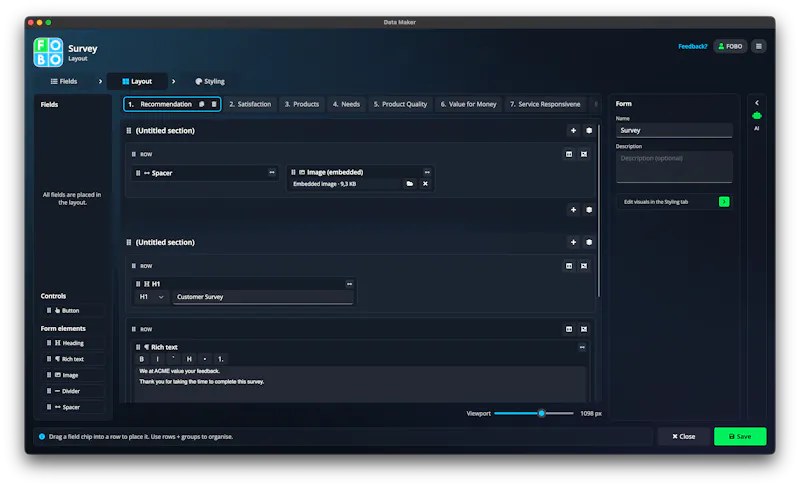Select the 3. Products page tab
800x487 pixels.
[x=302, y=104]
